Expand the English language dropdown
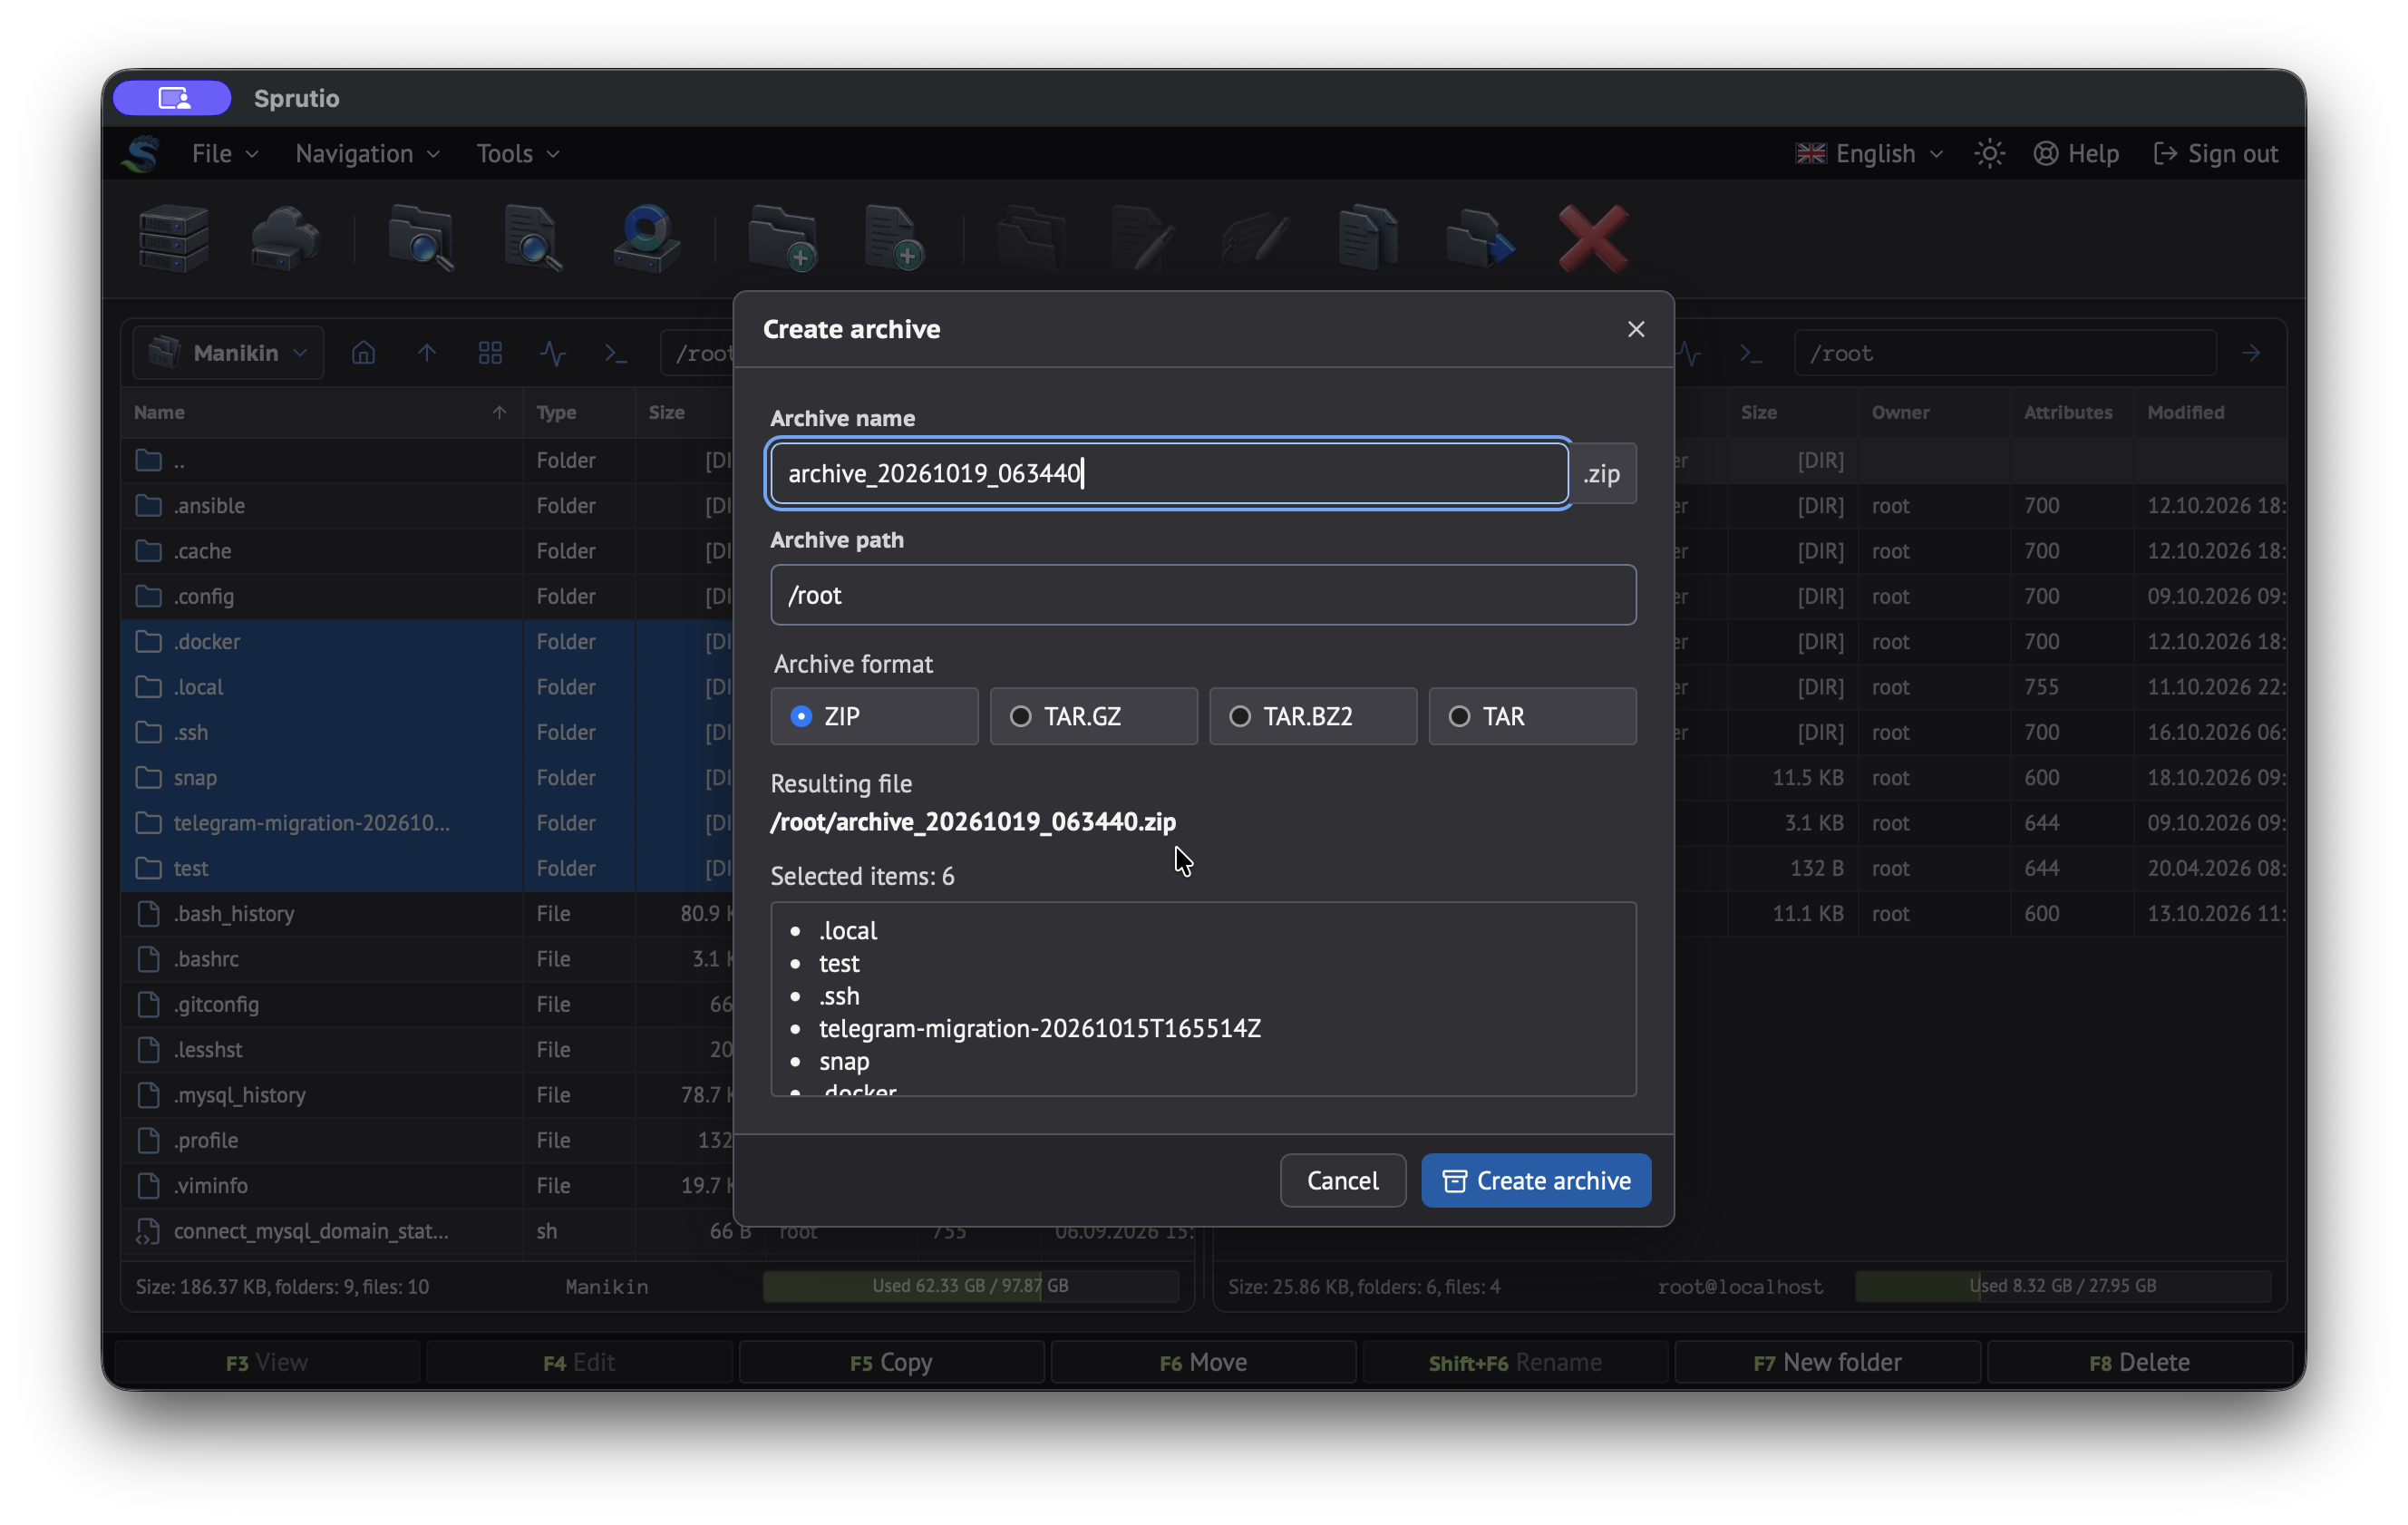The height and width of the screenshot is (1525, 2408). click(1869, 153)
